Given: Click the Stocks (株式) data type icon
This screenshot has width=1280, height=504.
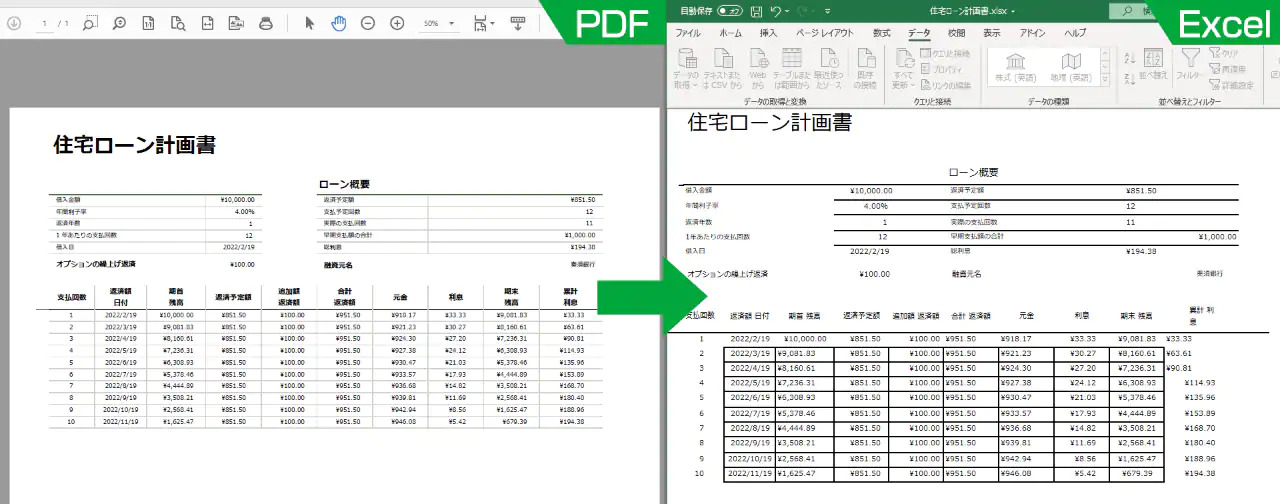Looking at the screenshot, I should 1016,66.
